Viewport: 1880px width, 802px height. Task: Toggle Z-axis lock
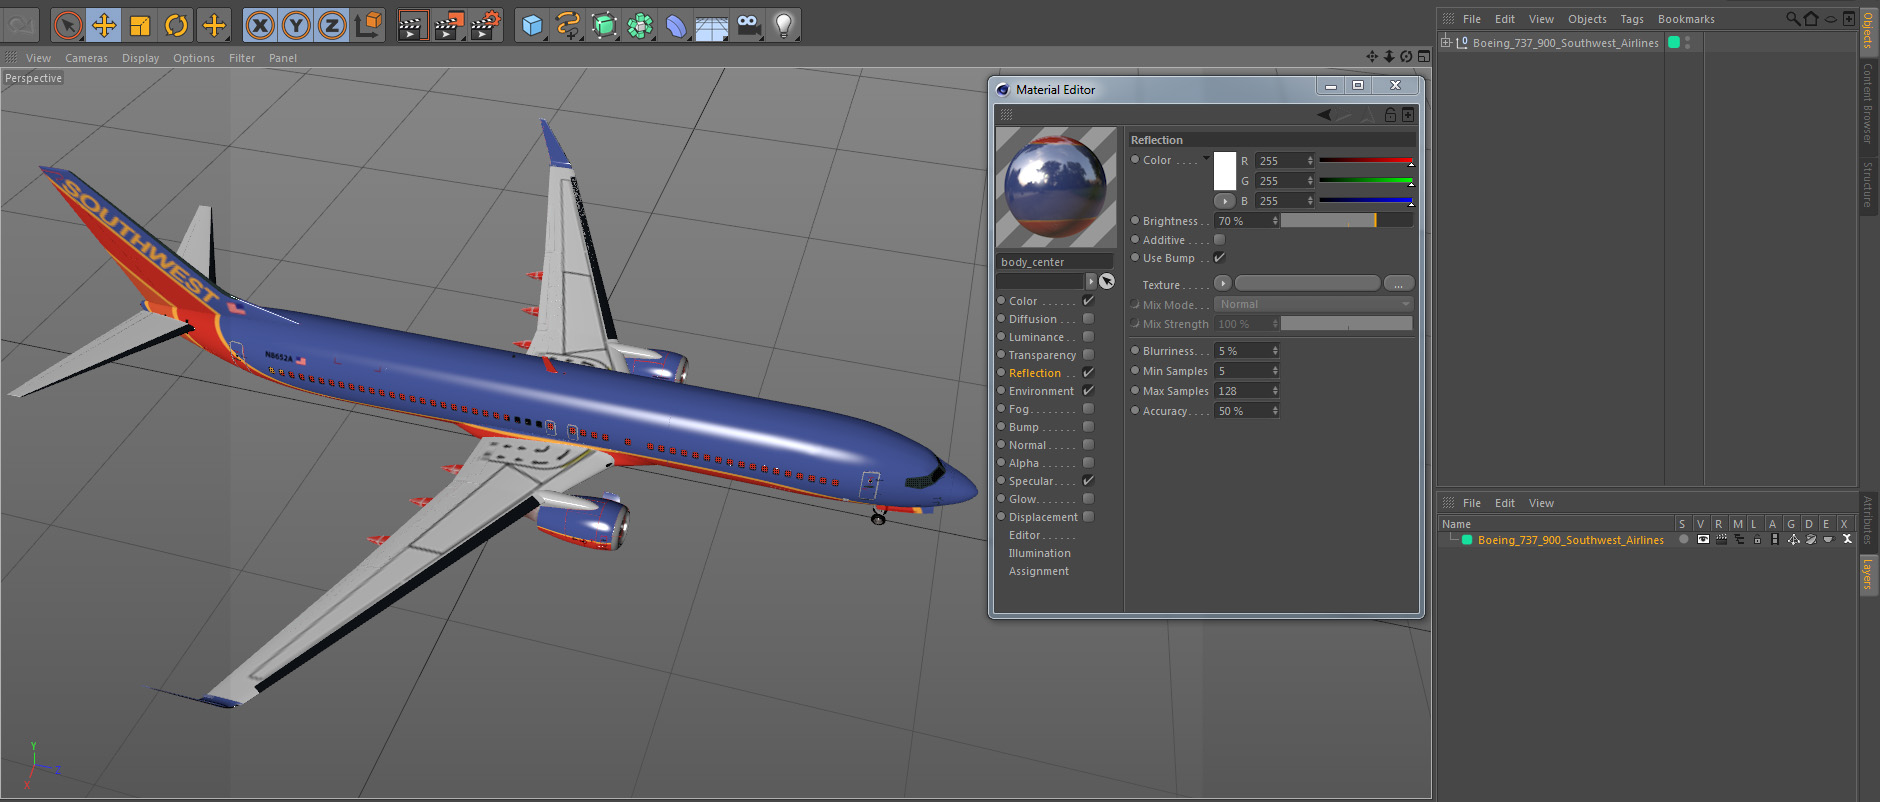point(332,25)
